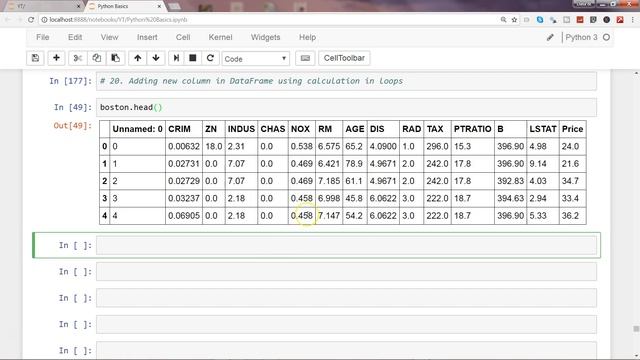Viewport: 640px width, 360px height.
Task: Open the File menu
Action: pyautogui.click(x=42, y=37)
